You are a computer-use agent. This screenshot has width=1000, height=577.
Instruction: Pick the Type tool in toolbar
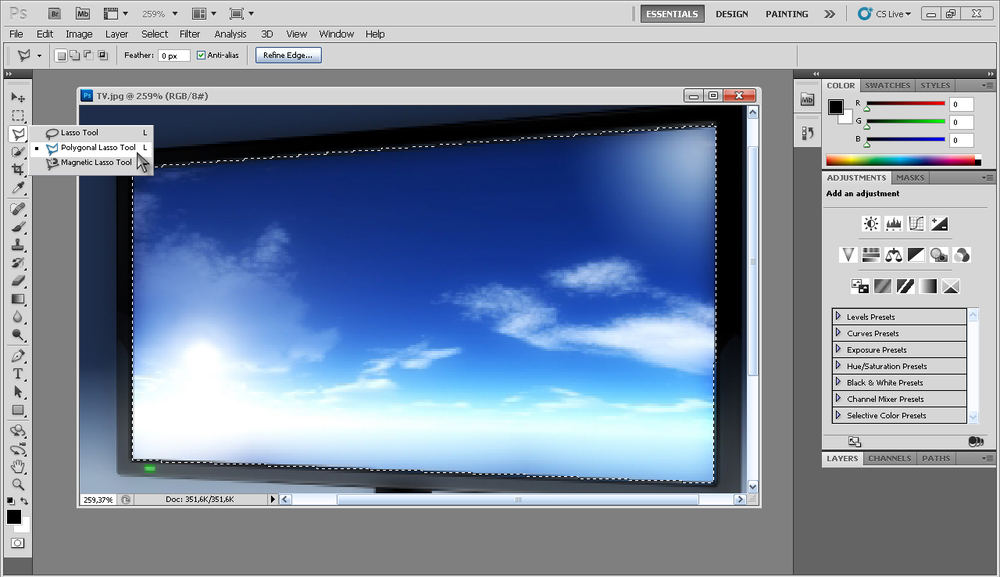pyautogui.click(x=18, y=374)
